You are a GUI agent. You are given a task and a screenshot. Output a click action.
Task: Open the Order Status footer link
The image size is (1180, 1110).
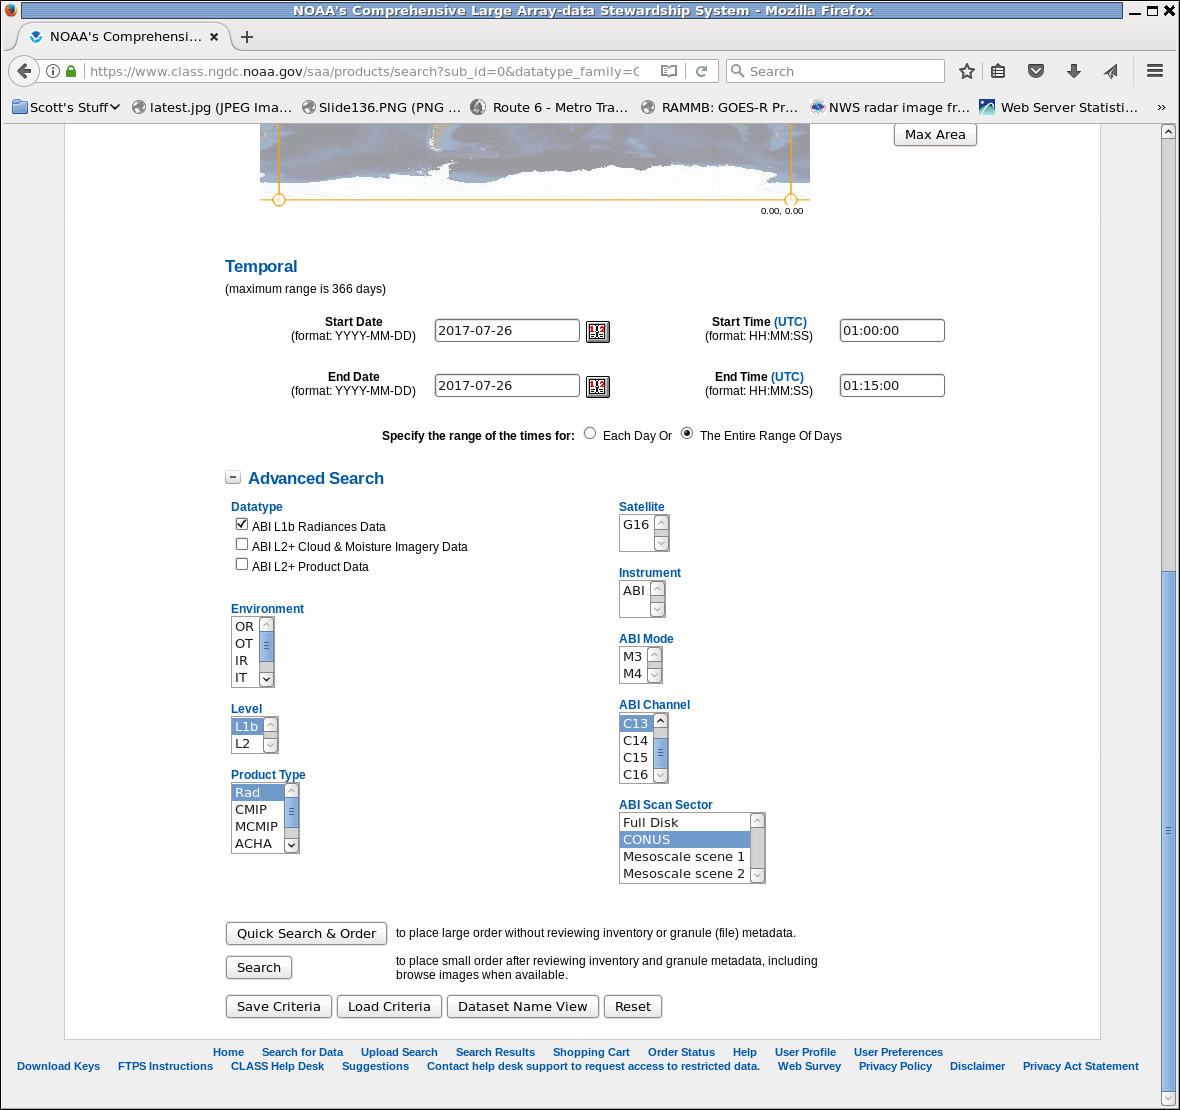[681, 1052]
